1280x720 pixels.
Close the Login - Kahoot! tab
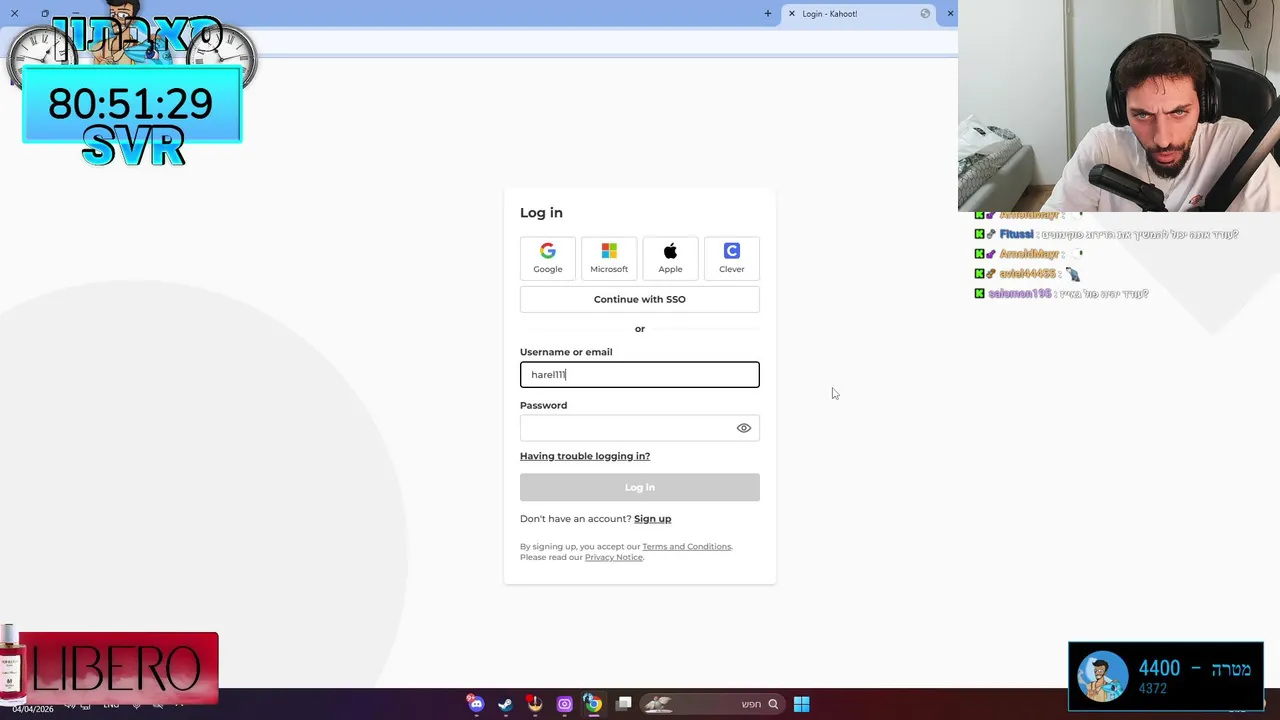[792, 13]
